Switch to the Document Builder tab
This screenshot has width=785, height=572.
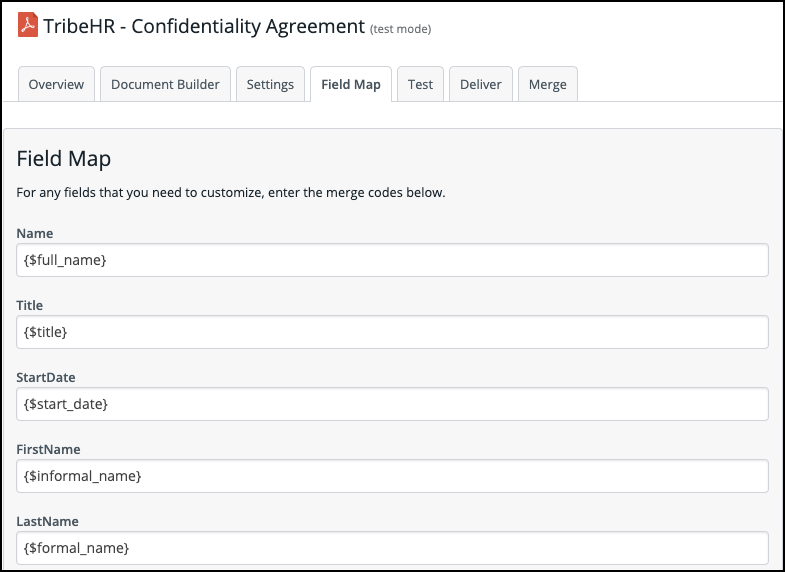click(x=165, y=84)
